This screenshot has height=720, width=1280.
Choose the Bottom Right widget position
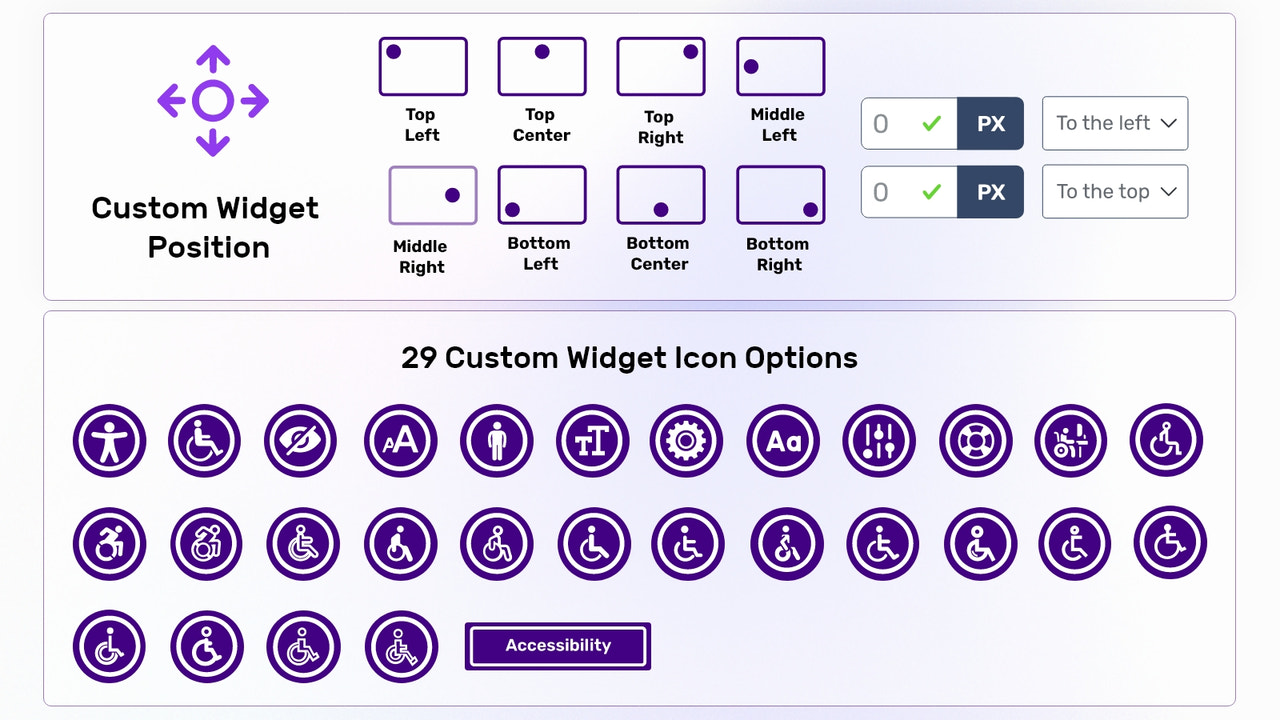click(x=780, y=195)
